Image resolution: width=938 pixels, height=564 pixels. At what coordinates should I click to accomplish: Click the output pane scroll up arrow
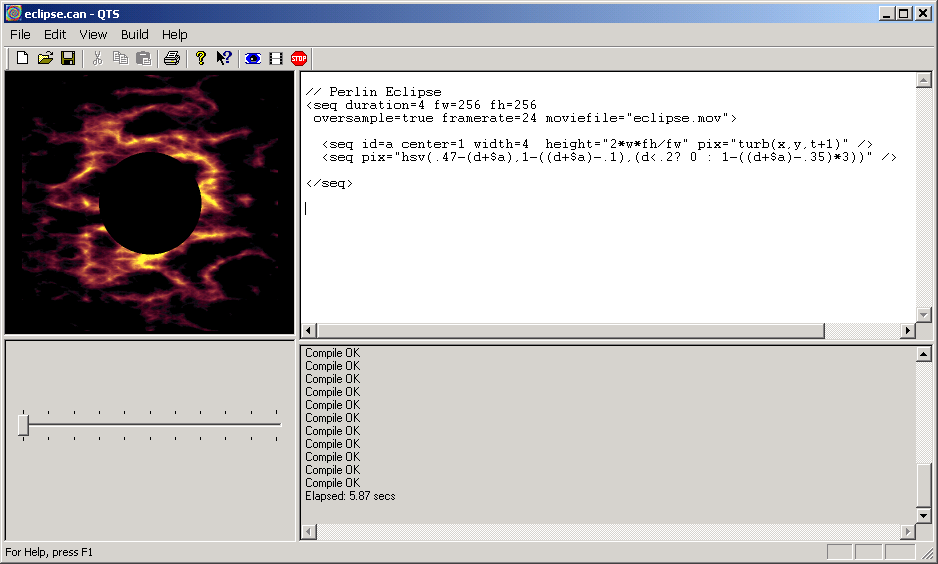coord(924,354)
